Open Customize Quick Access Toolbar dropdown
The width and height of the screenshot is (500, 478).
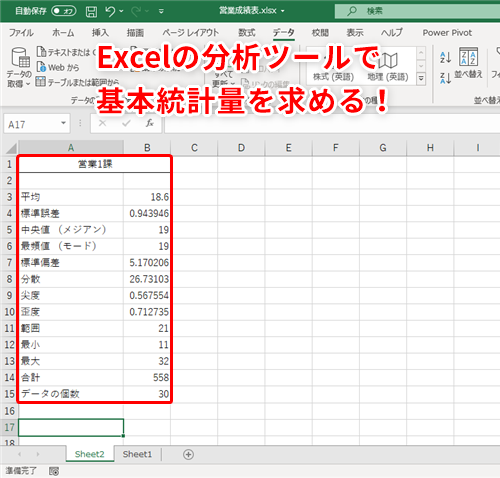(x=161, y=11)
